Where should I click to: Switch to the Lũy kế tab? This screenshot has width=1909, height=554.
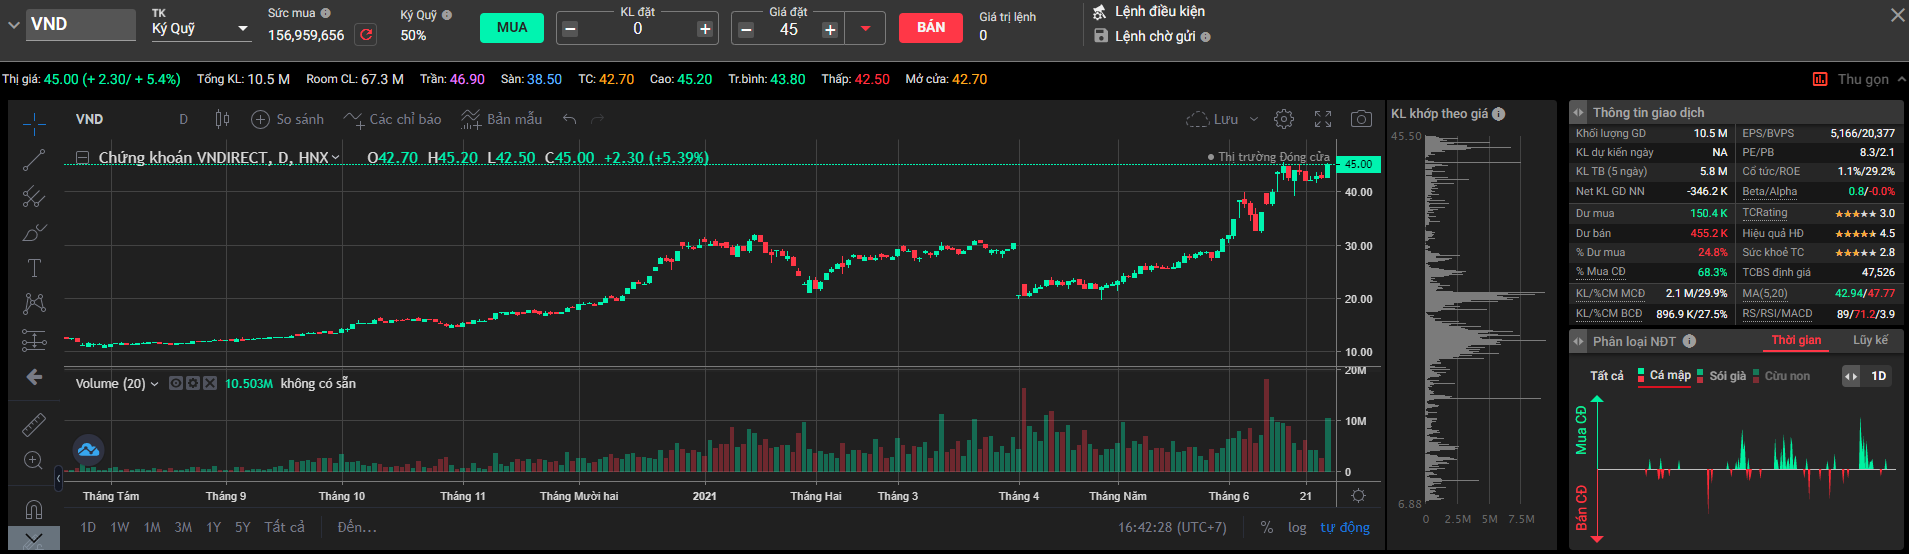[x=1870, y=340]
